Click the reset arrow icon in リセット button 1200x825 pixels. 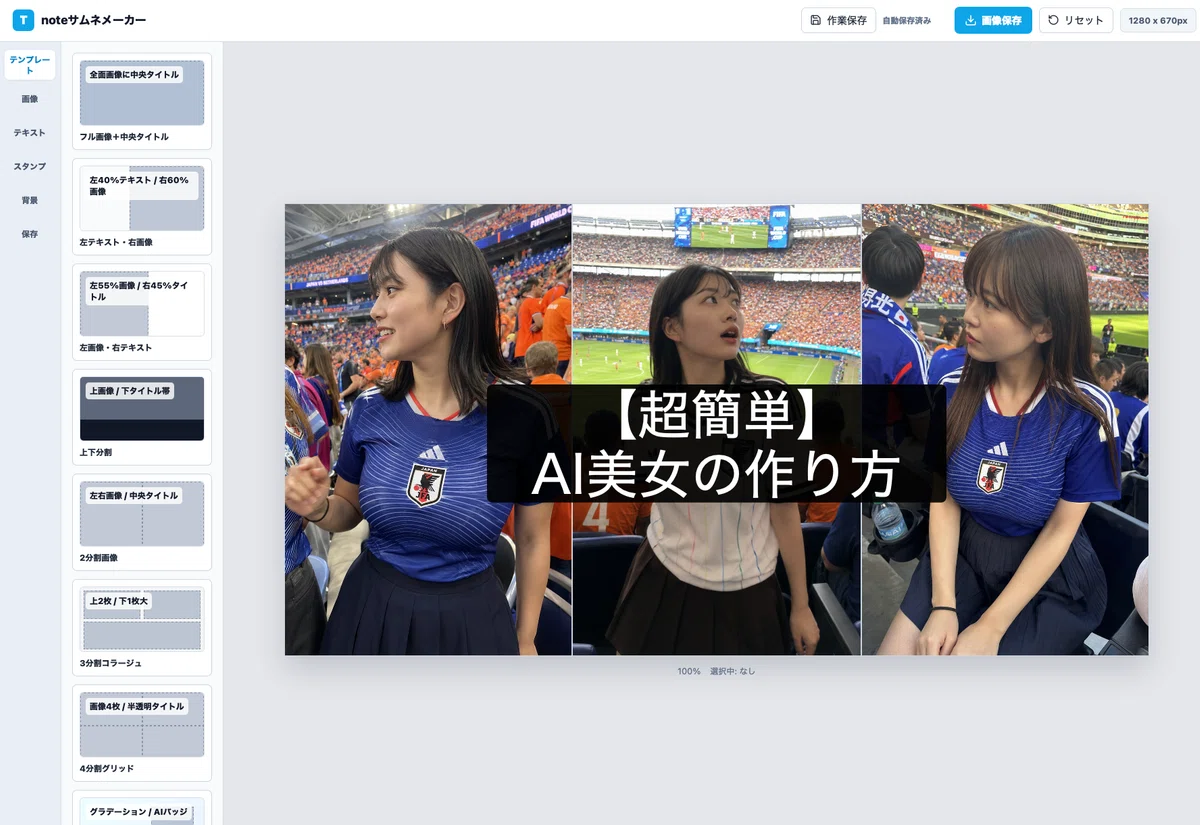1054,20
